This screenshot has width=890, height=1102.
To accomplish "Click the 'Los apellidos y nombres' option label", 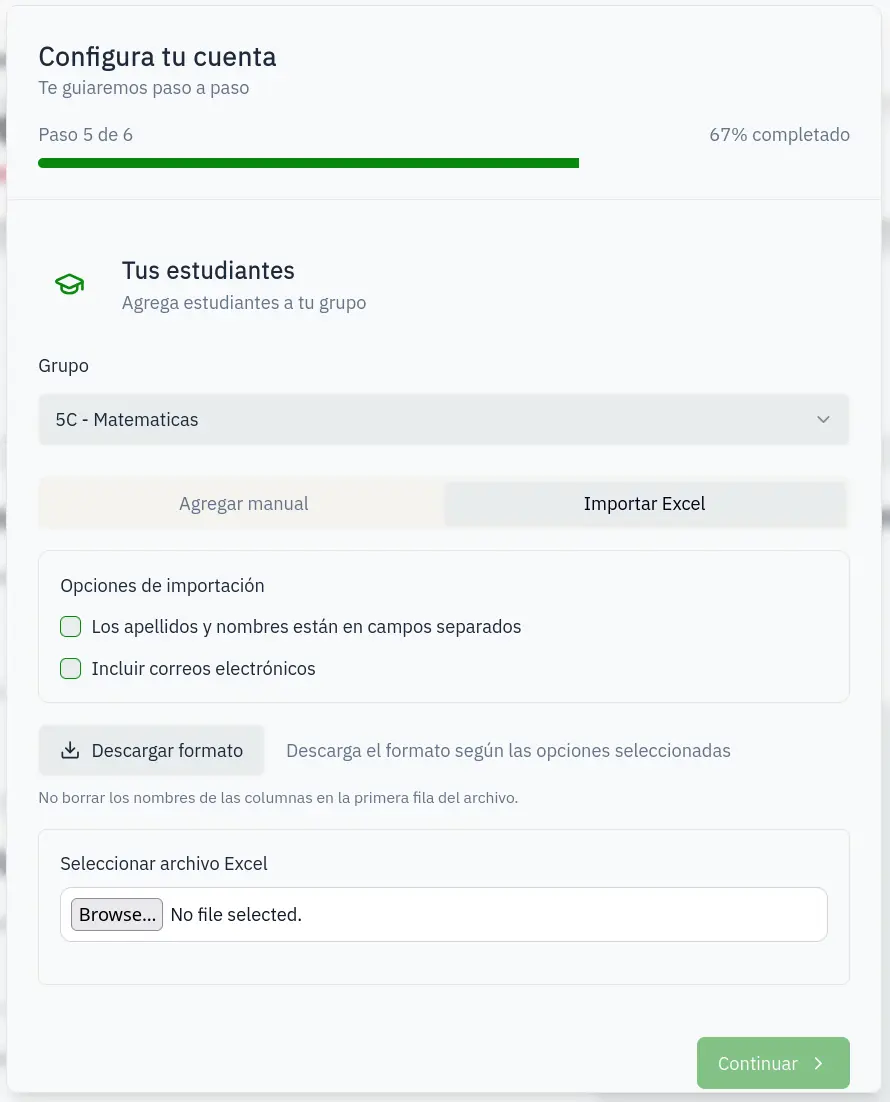I will pos(306,627).
